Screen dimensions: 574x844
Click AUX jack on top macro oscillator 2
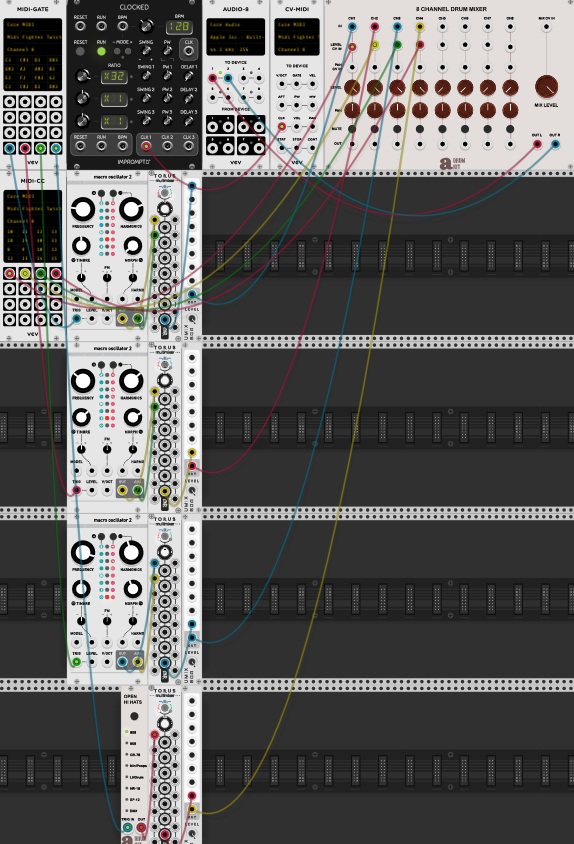[x=138, y=319]
